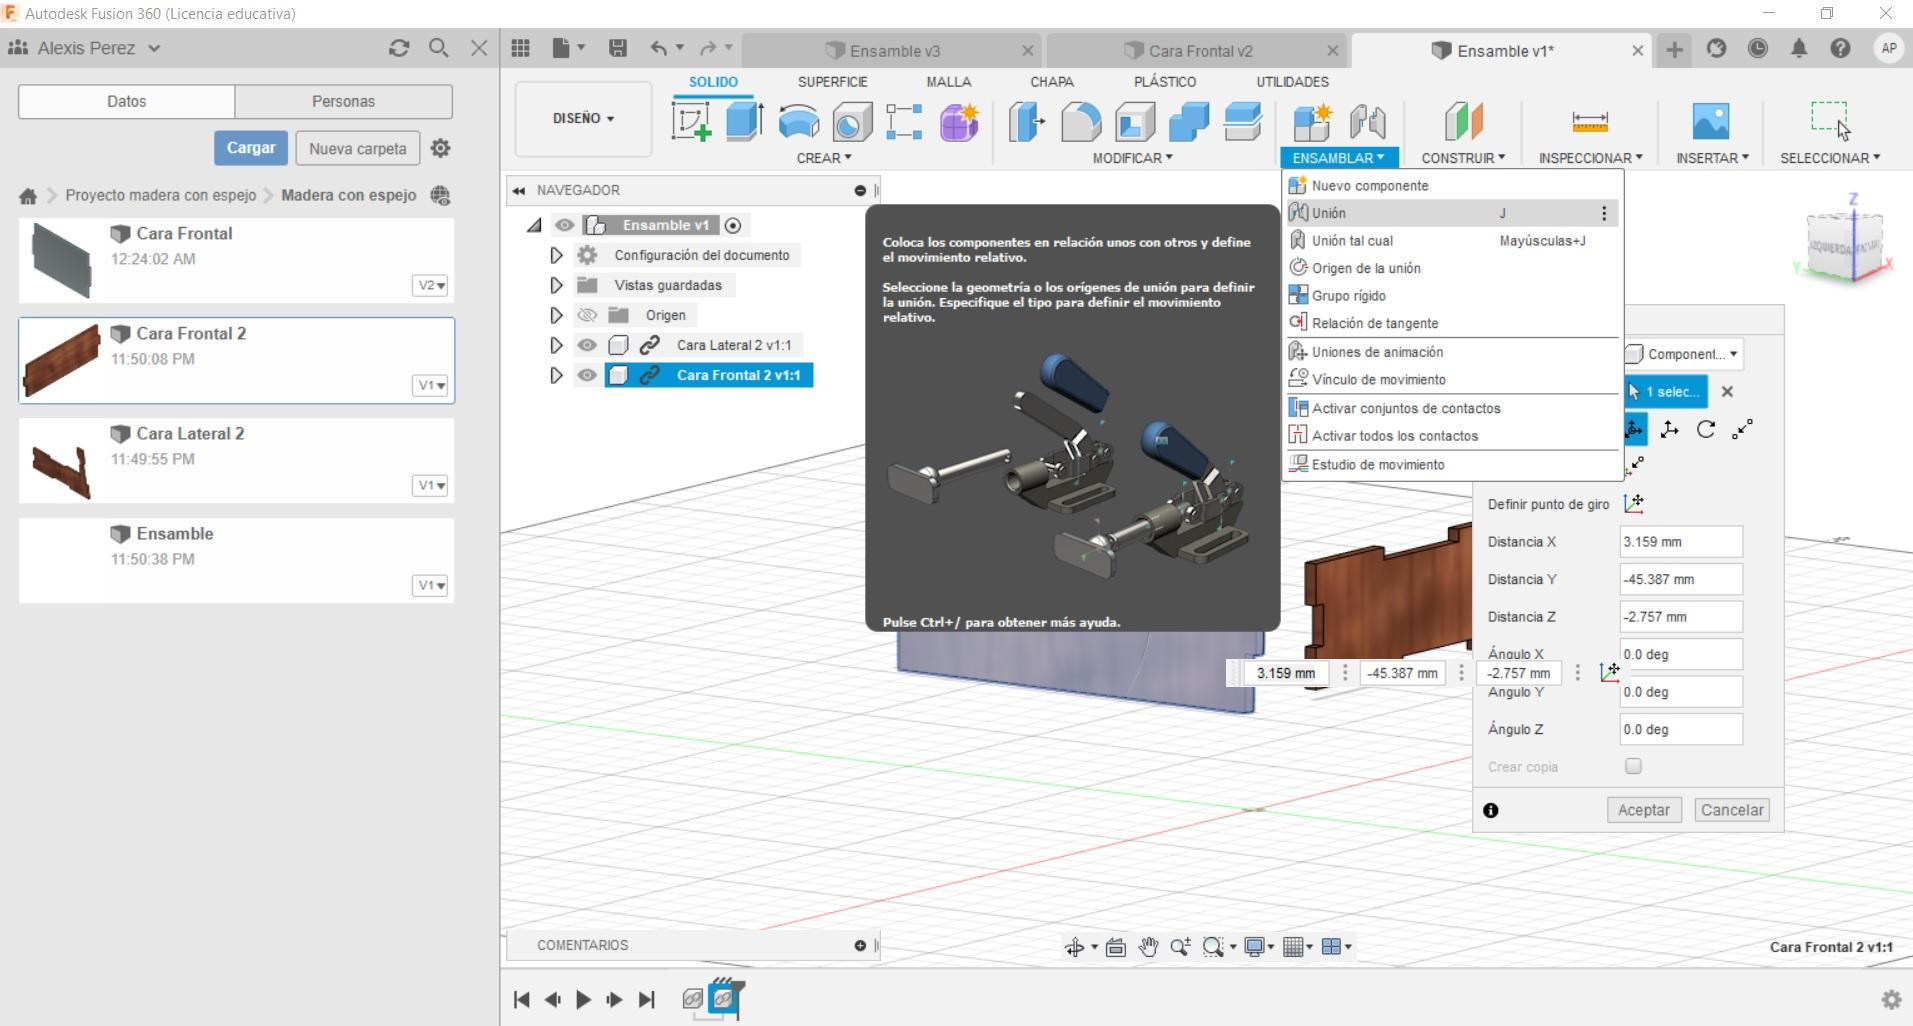The image size is (1913, 1026).
Task: Show the hidden Origen folder
Action: click(587, 315)
